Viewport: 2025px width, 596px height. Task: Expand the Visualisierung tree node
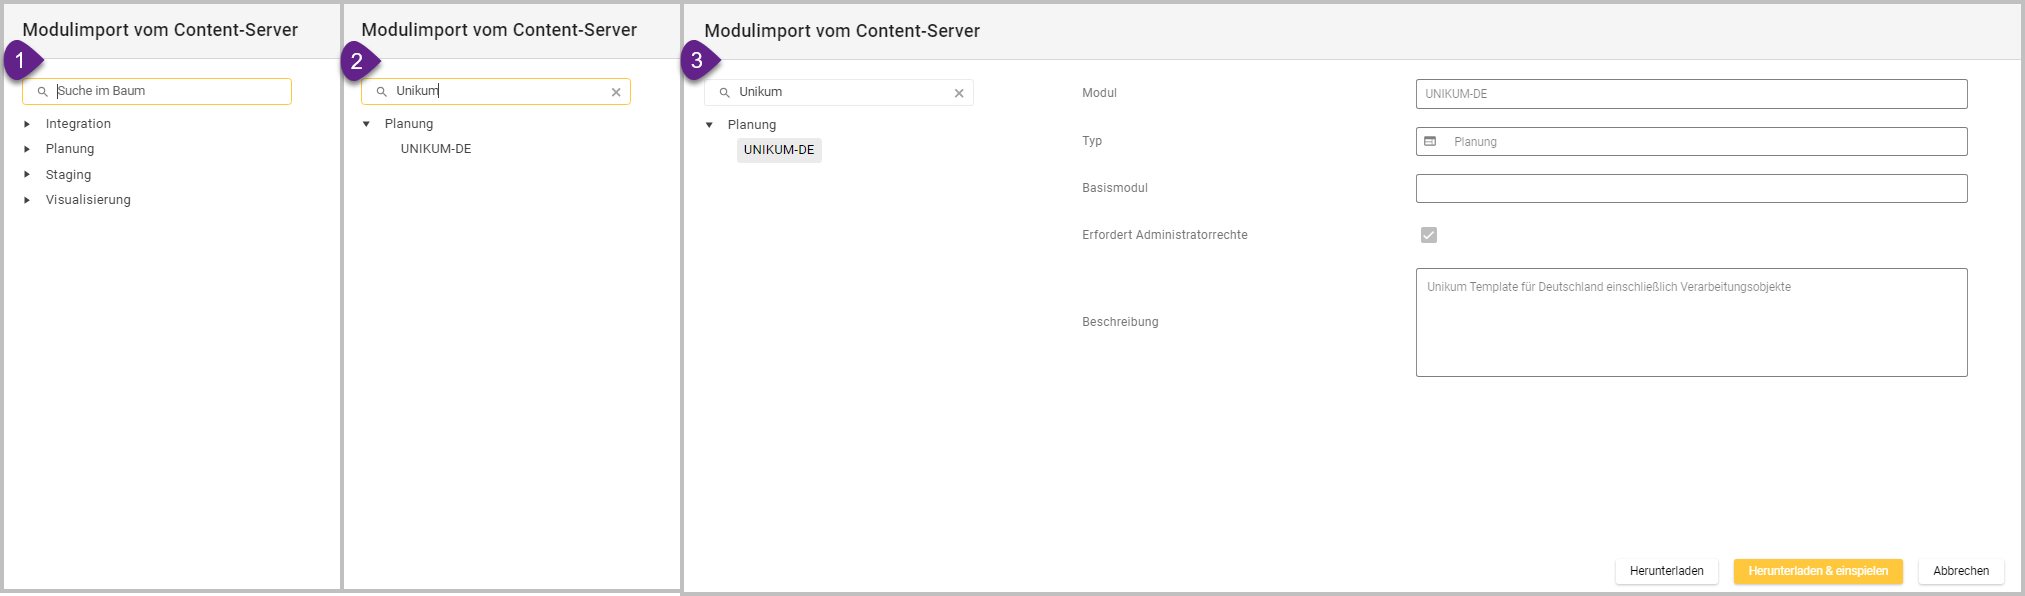27,200
